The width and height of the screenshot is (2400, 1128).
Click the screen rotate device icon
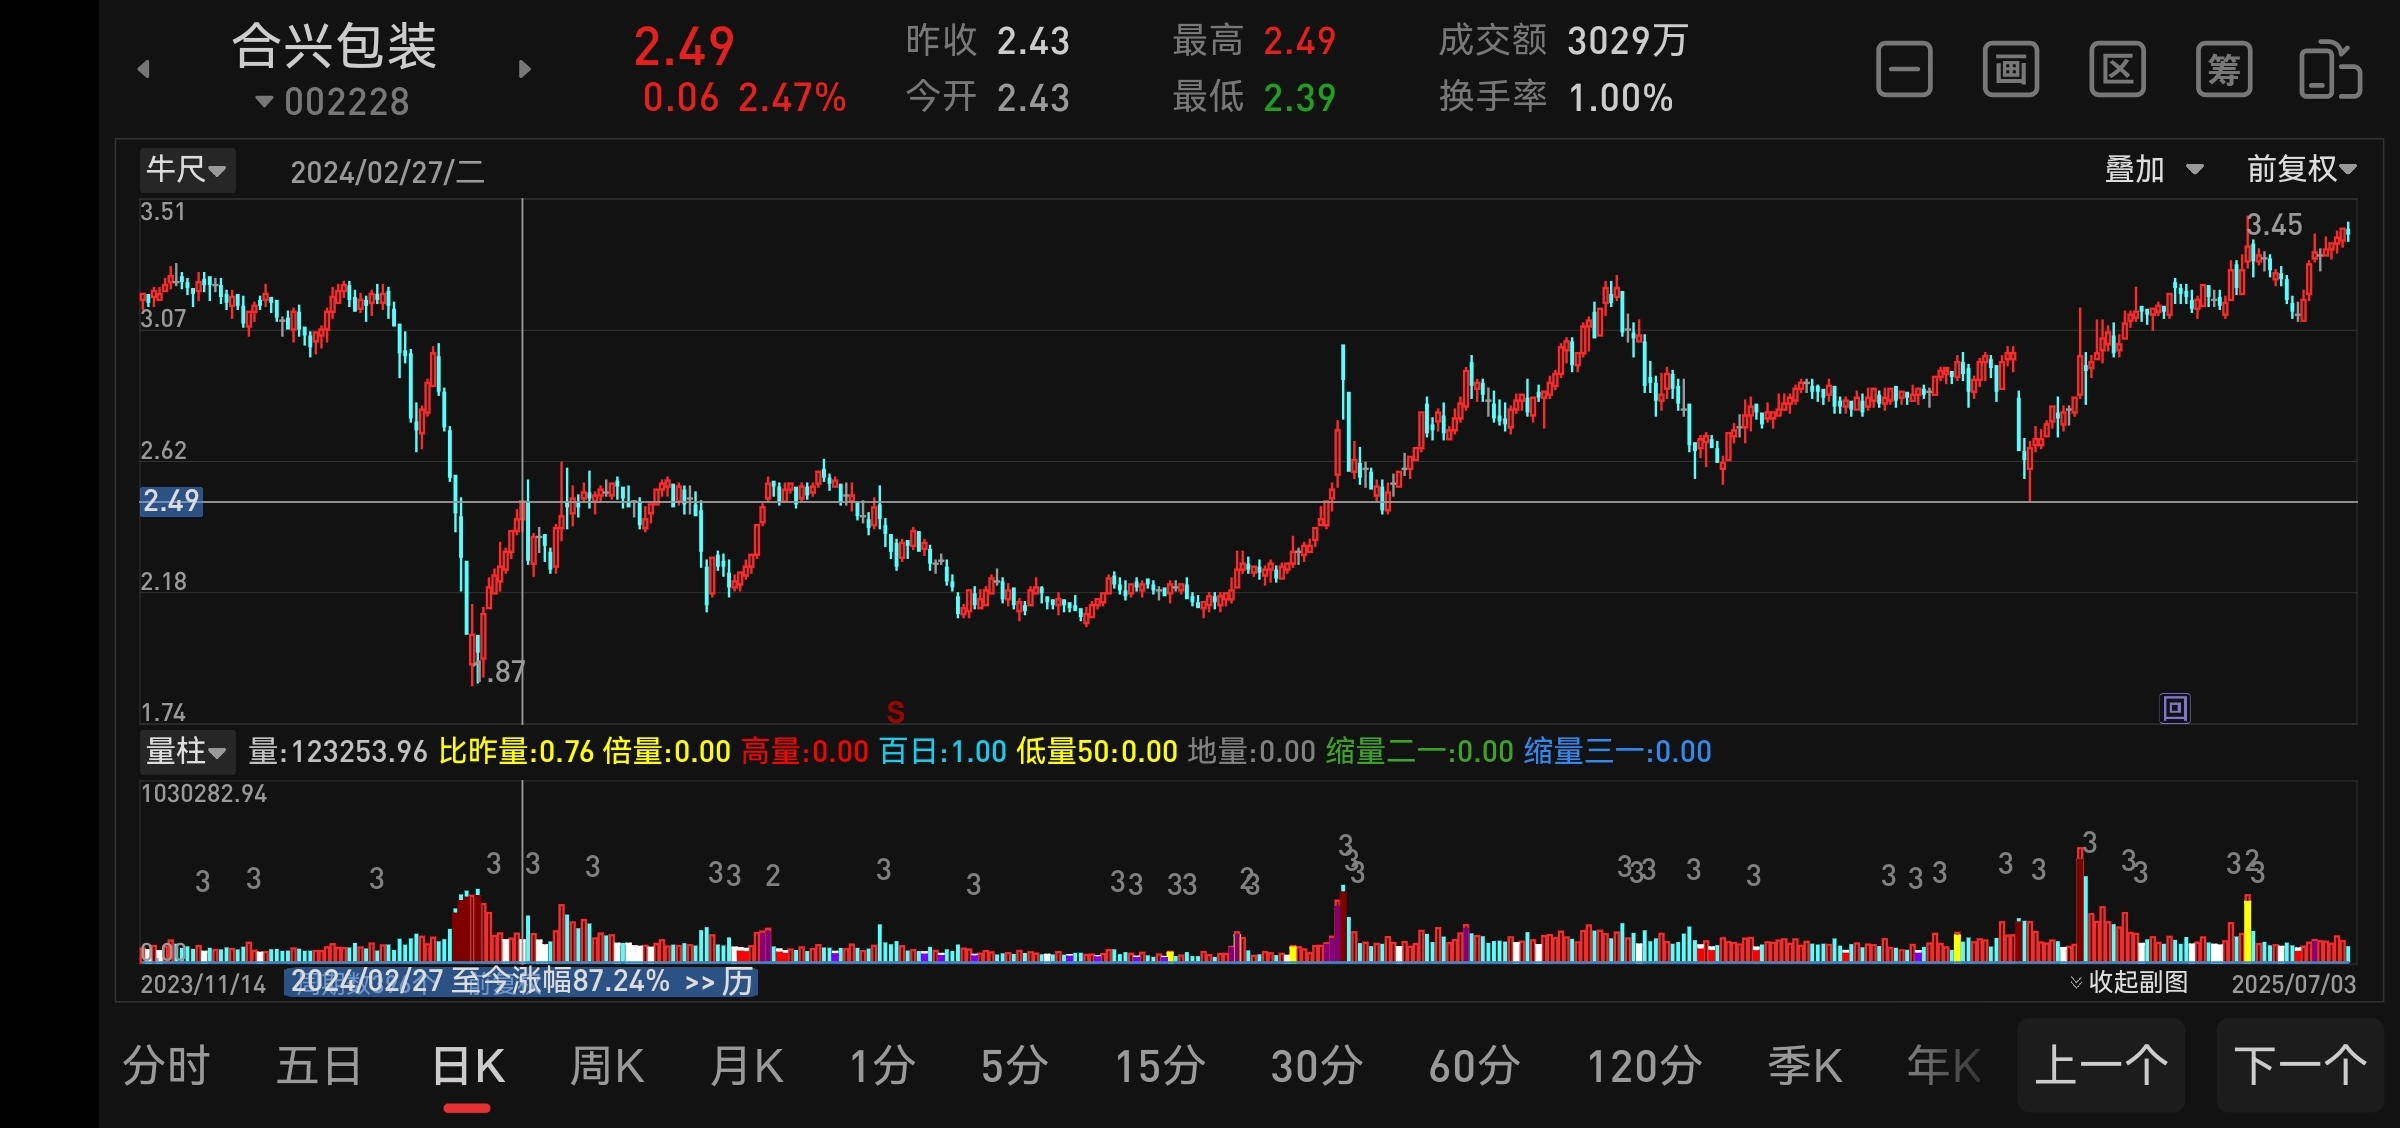coord(2330,70)
